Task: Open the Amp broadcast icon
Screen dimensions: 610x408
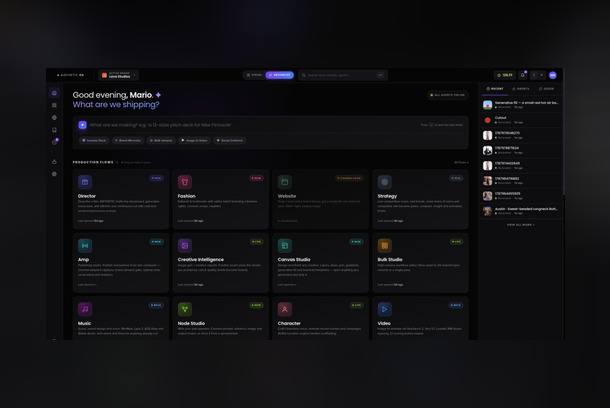Action: point(85,245)
